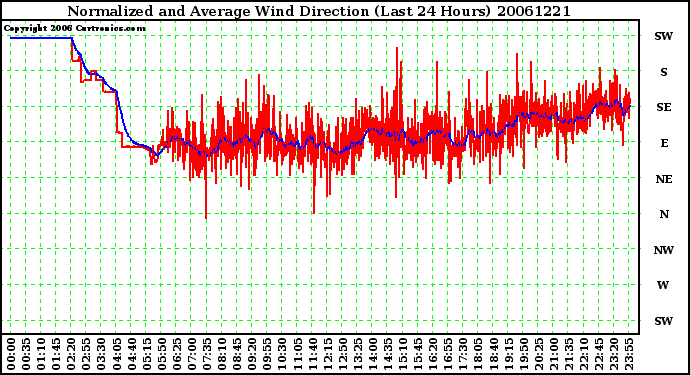Click the 07:00 time axis label
Image resolution: width=690 pixels, height=375 pixels.
click(x=191, y=354)
